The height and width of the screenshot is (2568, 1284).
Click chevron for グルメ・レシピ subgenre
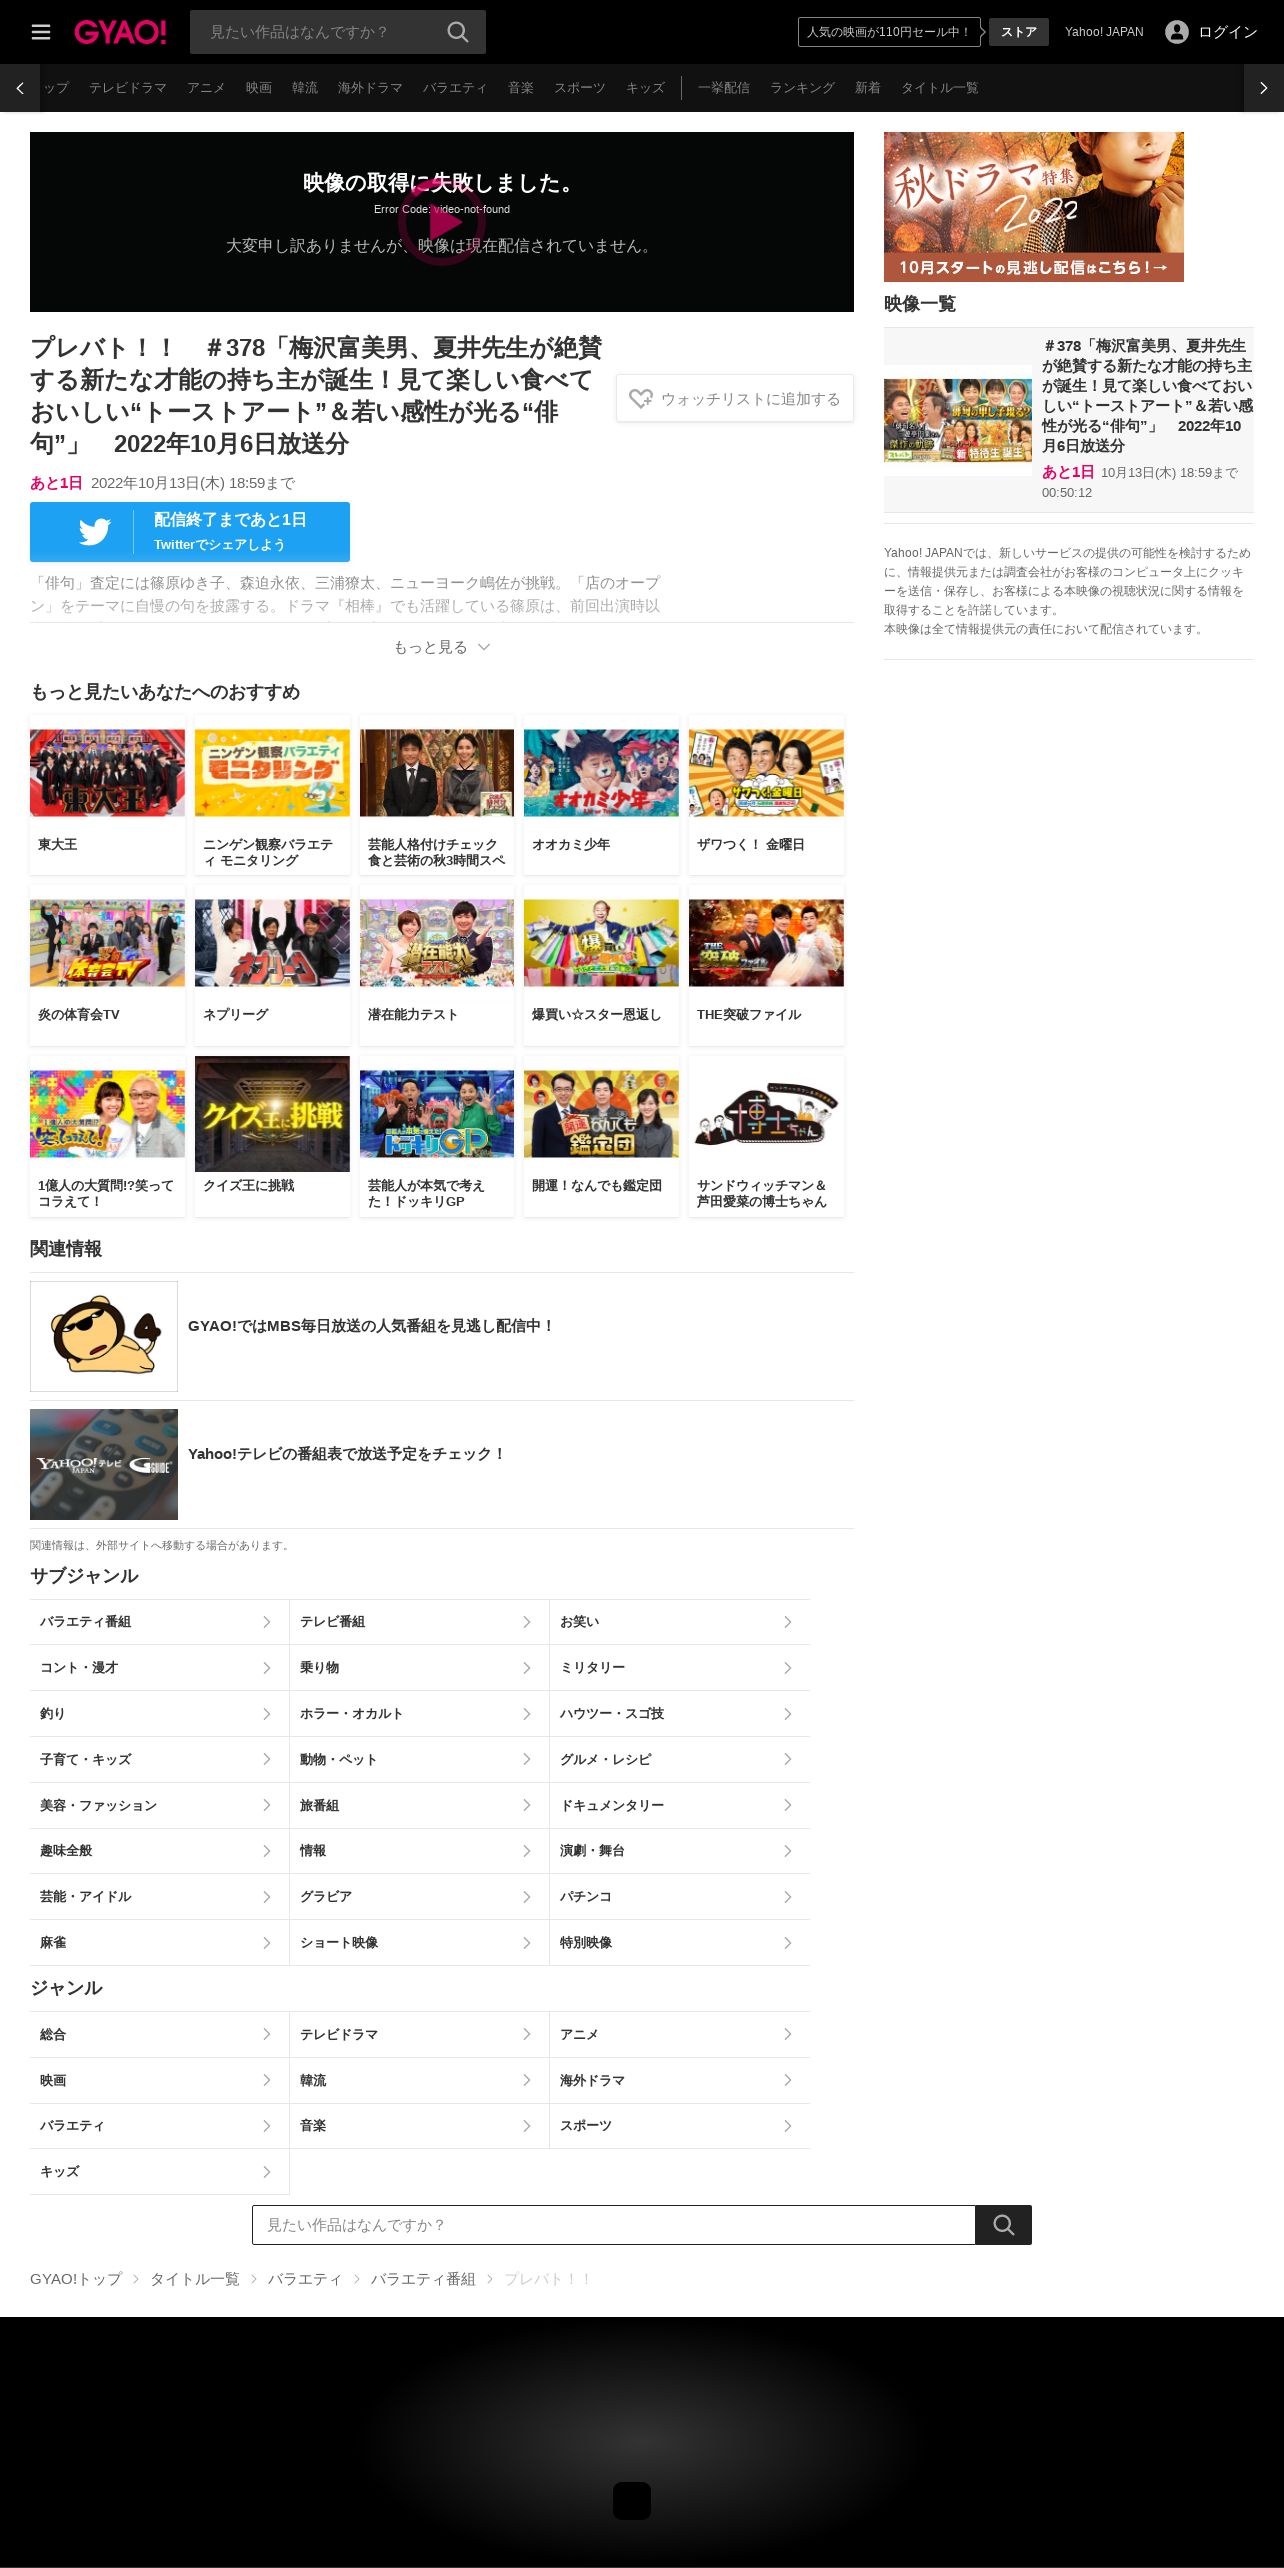788,1759
